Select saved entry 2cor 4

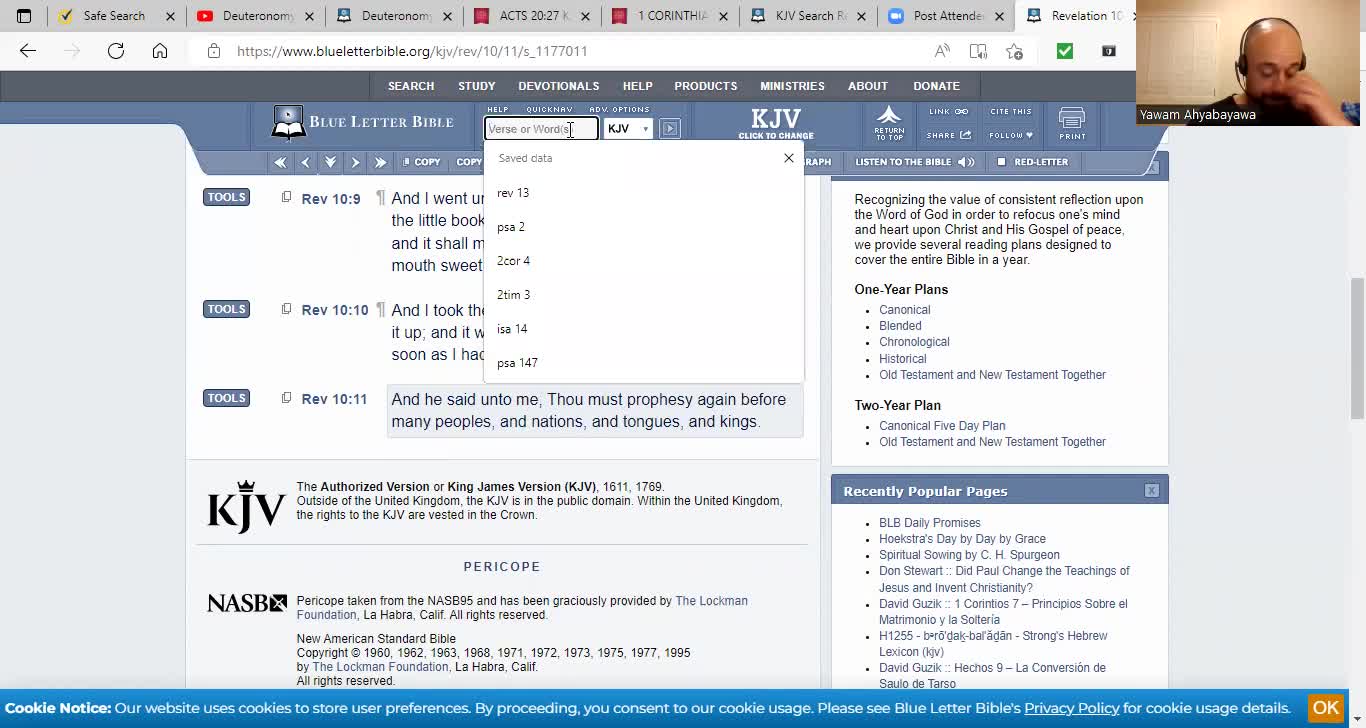click(643, 261)
